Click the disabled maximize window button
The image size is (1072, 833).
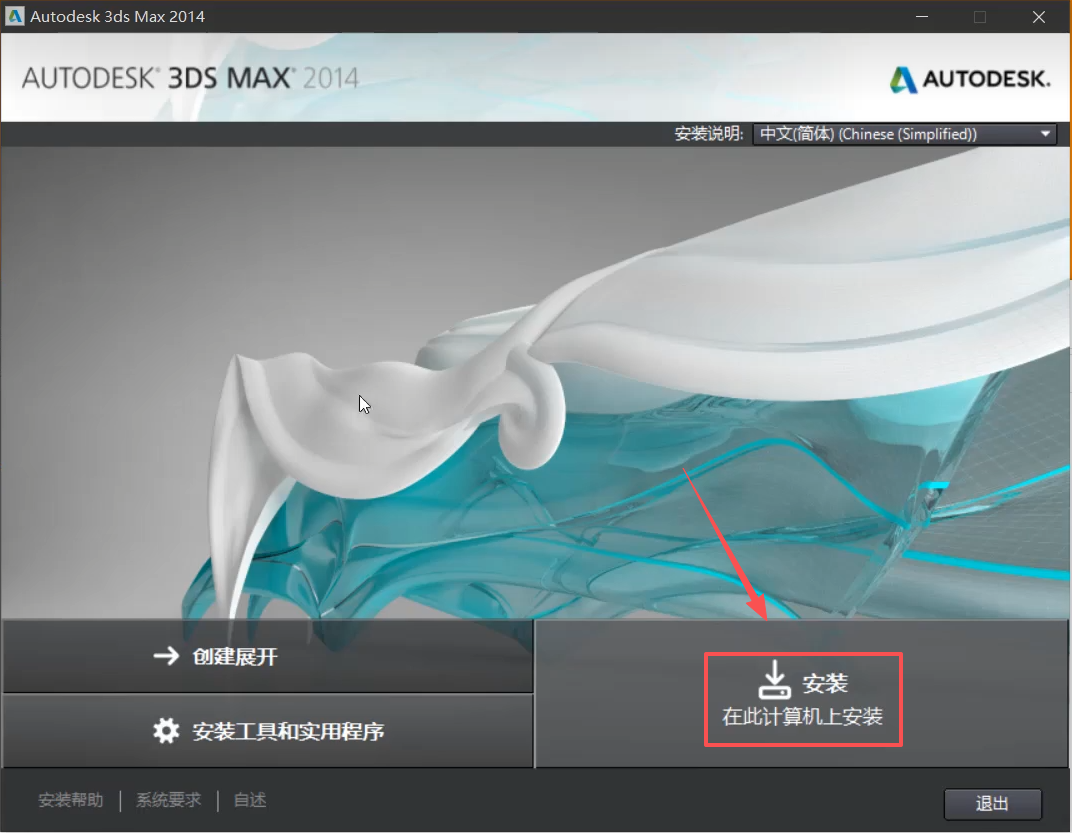coord(980,17)
